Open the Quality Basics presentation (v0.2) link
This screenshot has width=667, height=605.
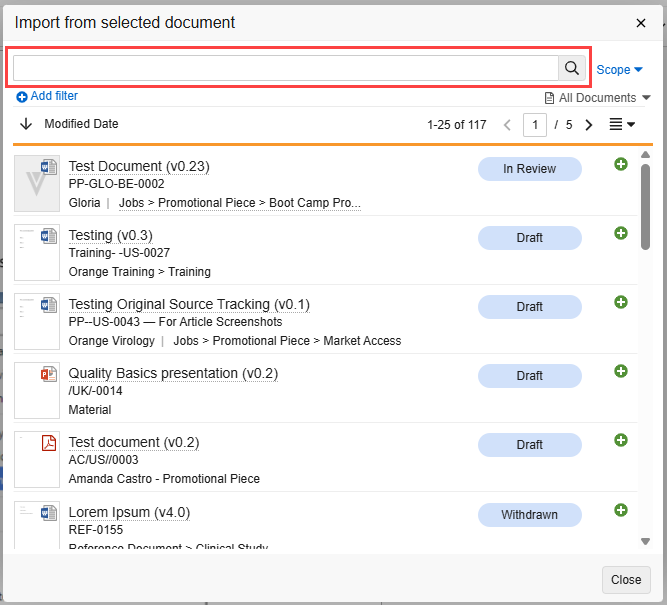point(173,373)
